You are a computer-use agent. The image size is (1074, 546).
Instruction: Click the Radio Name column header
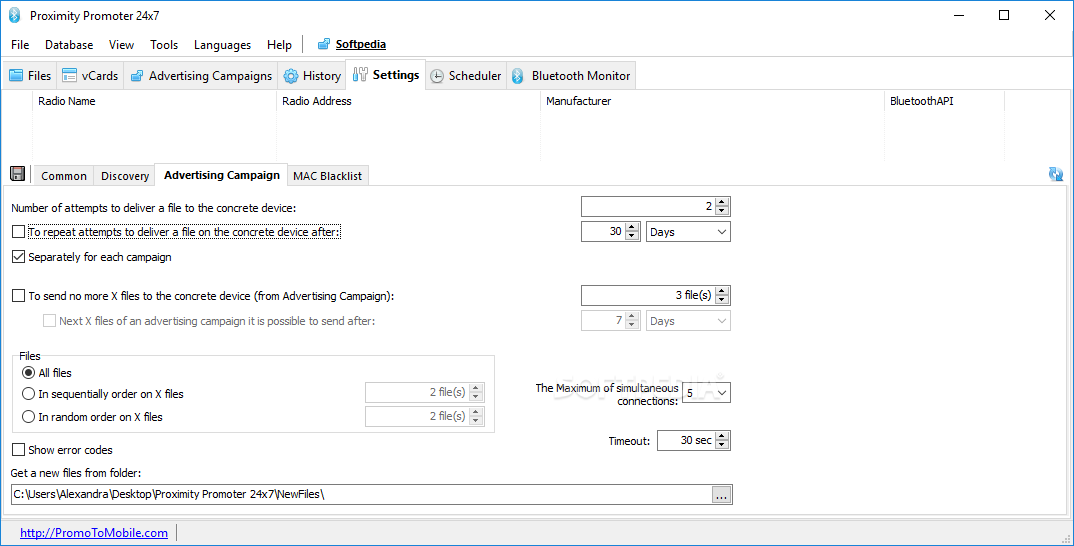click(x=154, y=101)
